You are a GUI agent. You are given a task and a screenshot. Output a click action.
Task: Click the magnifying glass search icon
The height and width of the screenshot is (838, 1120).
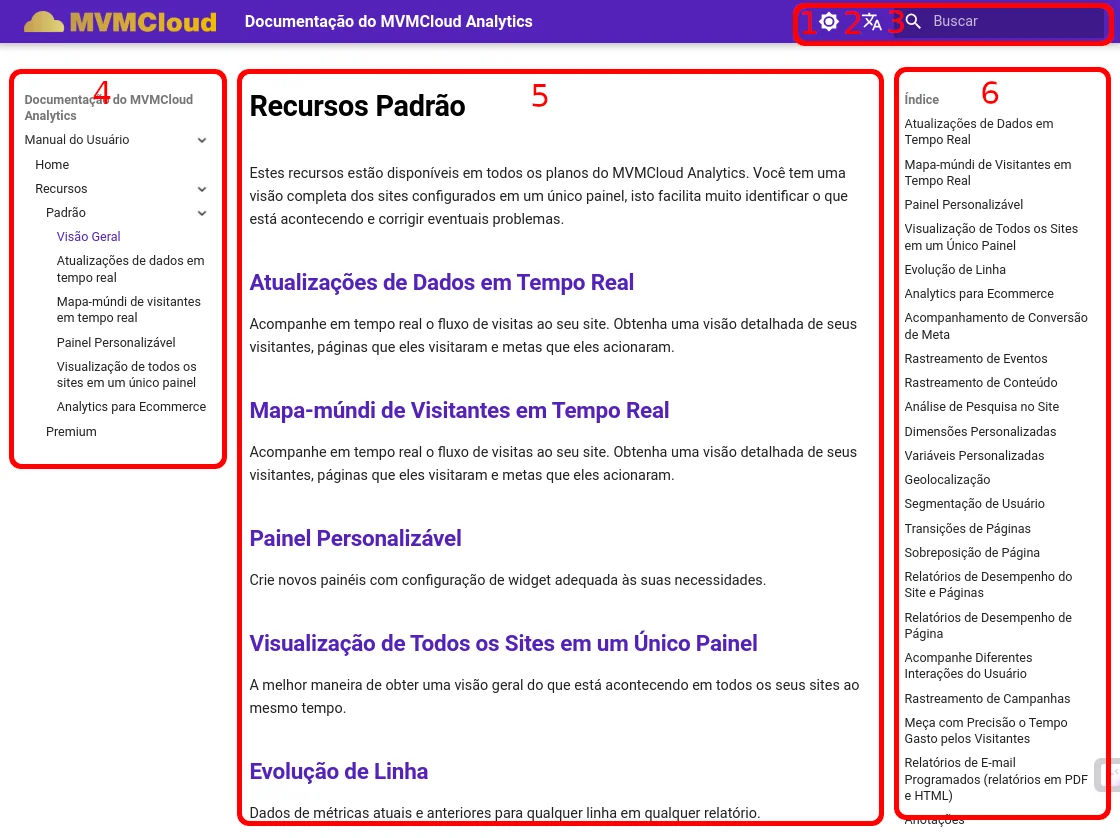[913, 21]
